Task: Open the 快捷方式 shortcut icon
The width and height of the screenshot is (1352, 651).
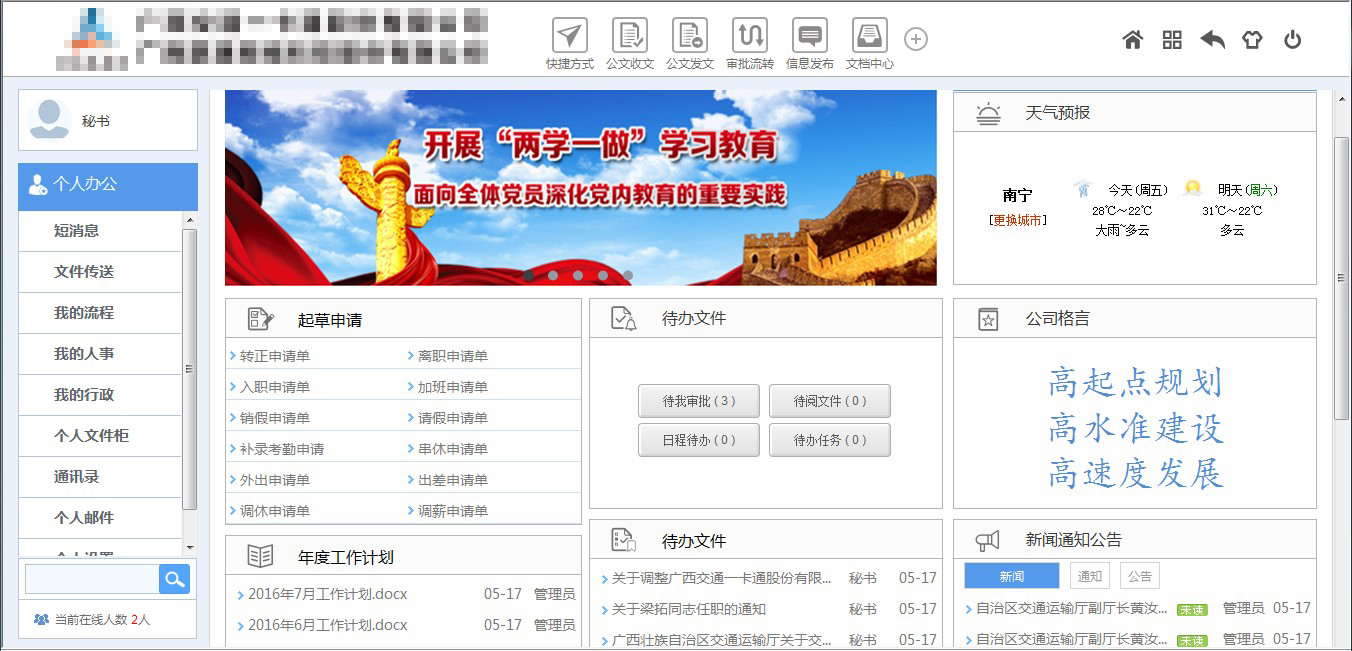Action: 569,37
